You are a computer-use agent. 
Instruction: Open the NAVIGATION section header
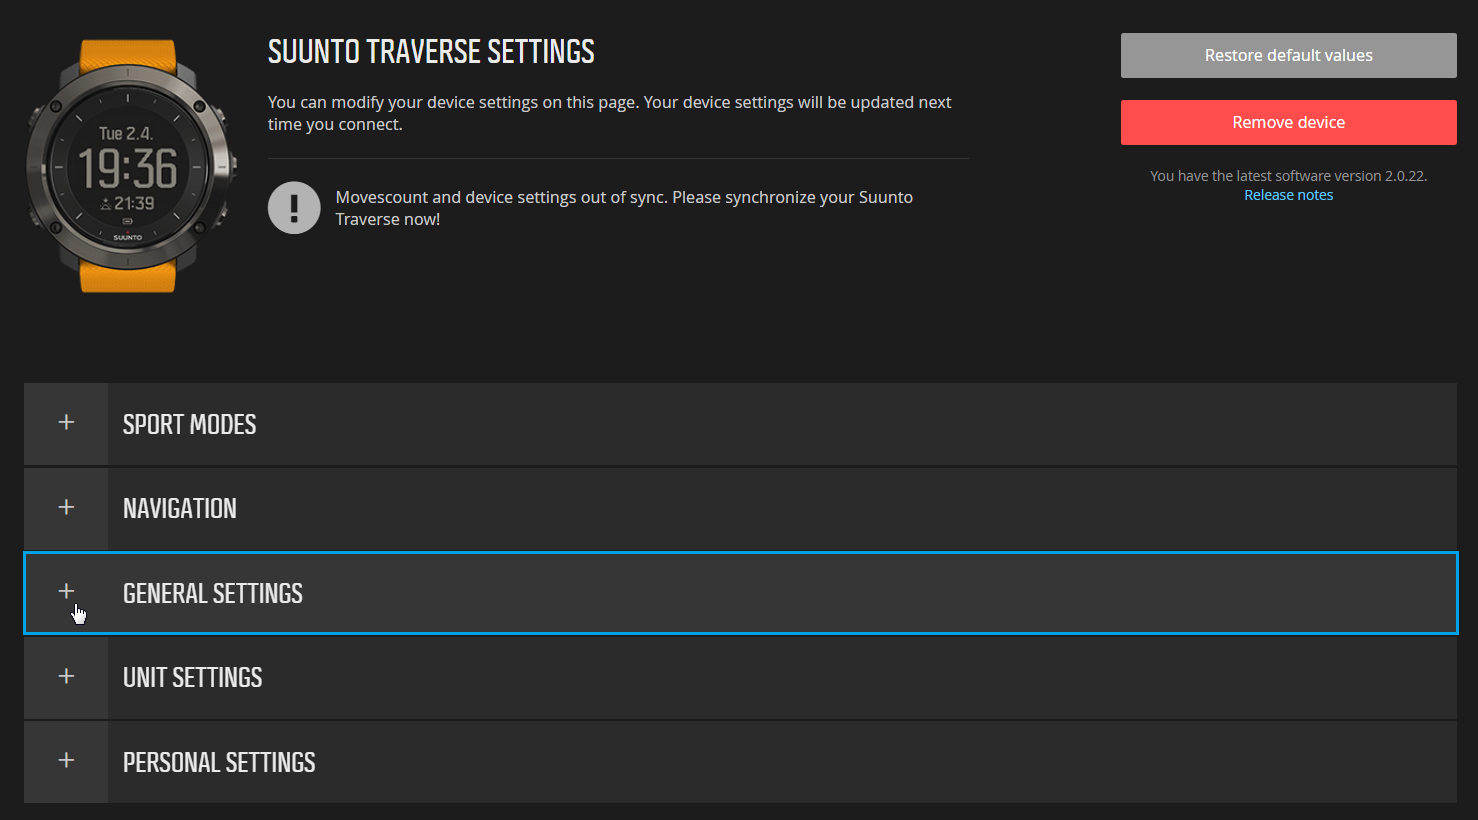click(180, 509)
